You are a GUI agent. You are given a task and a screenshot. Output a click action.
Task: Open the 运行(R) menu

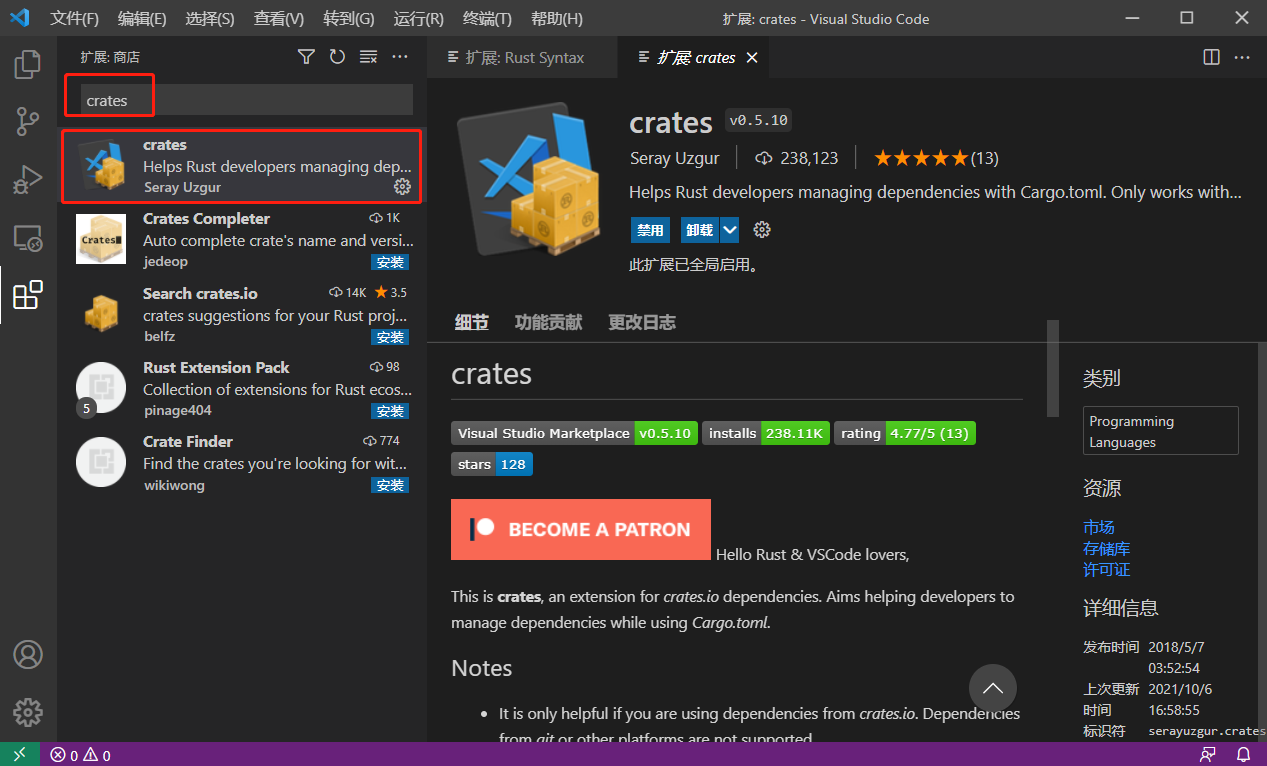tap(419, 19)
